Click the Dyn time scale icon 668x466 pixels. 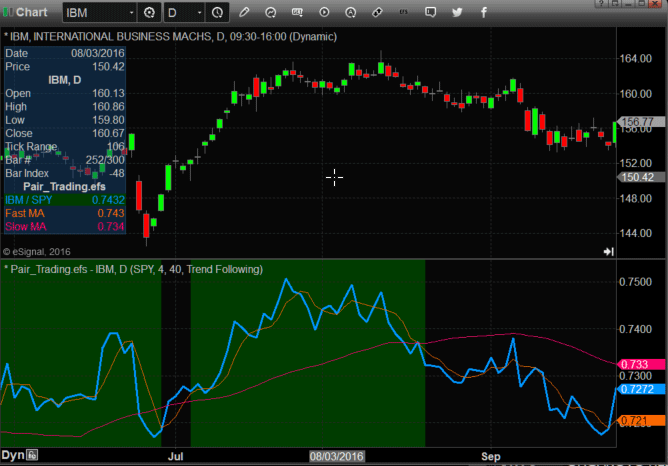tap(32, 455)
